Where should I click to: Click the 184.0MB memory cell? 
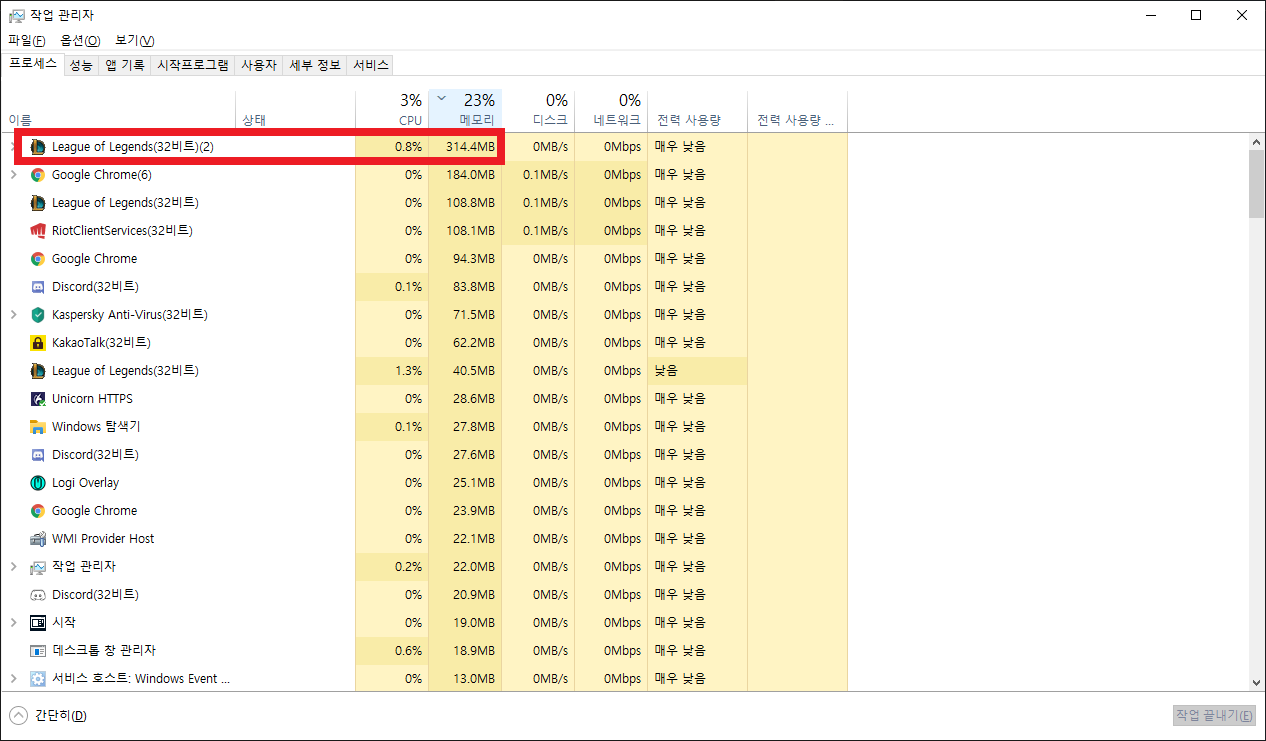(465, 175)
